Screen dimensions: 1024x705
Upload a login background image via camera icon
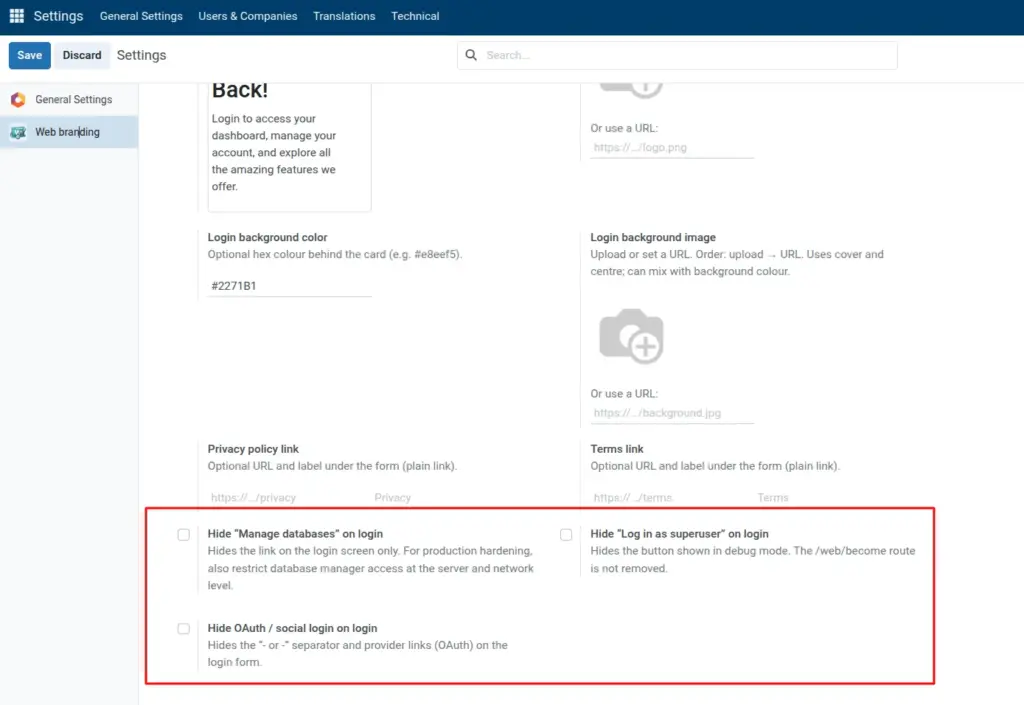point(632,336)
